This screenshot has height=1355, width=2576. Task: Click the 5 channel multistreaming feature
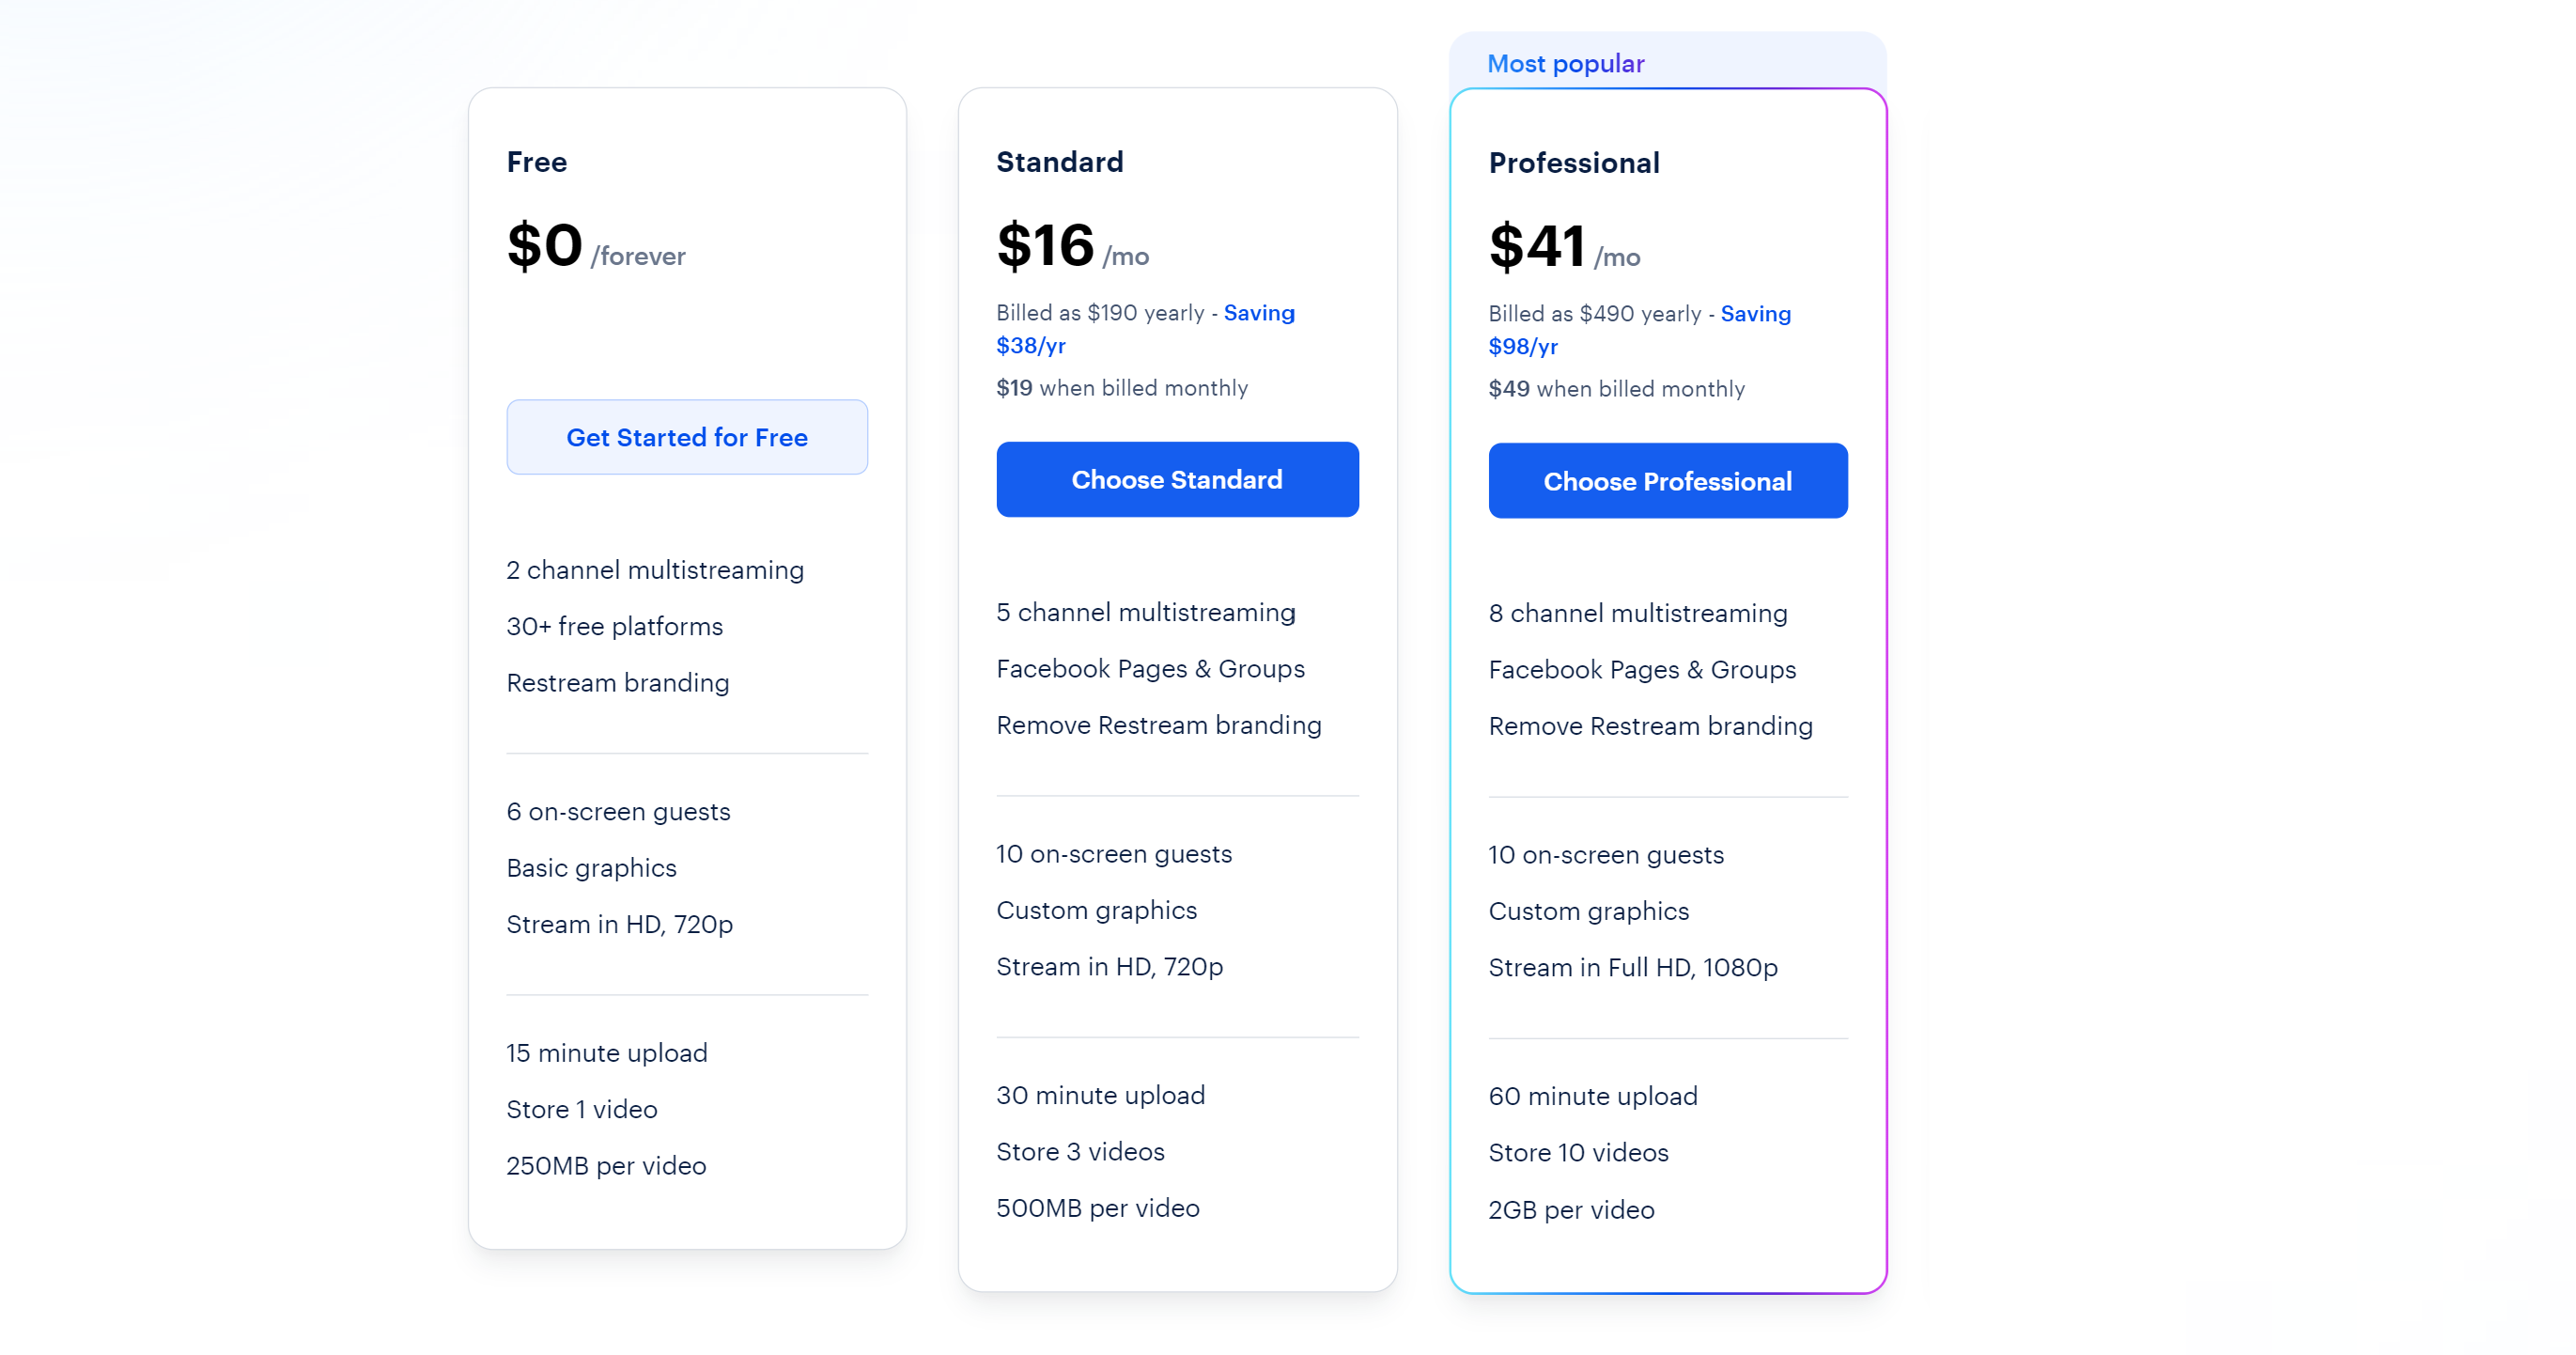coord(1145,612)
